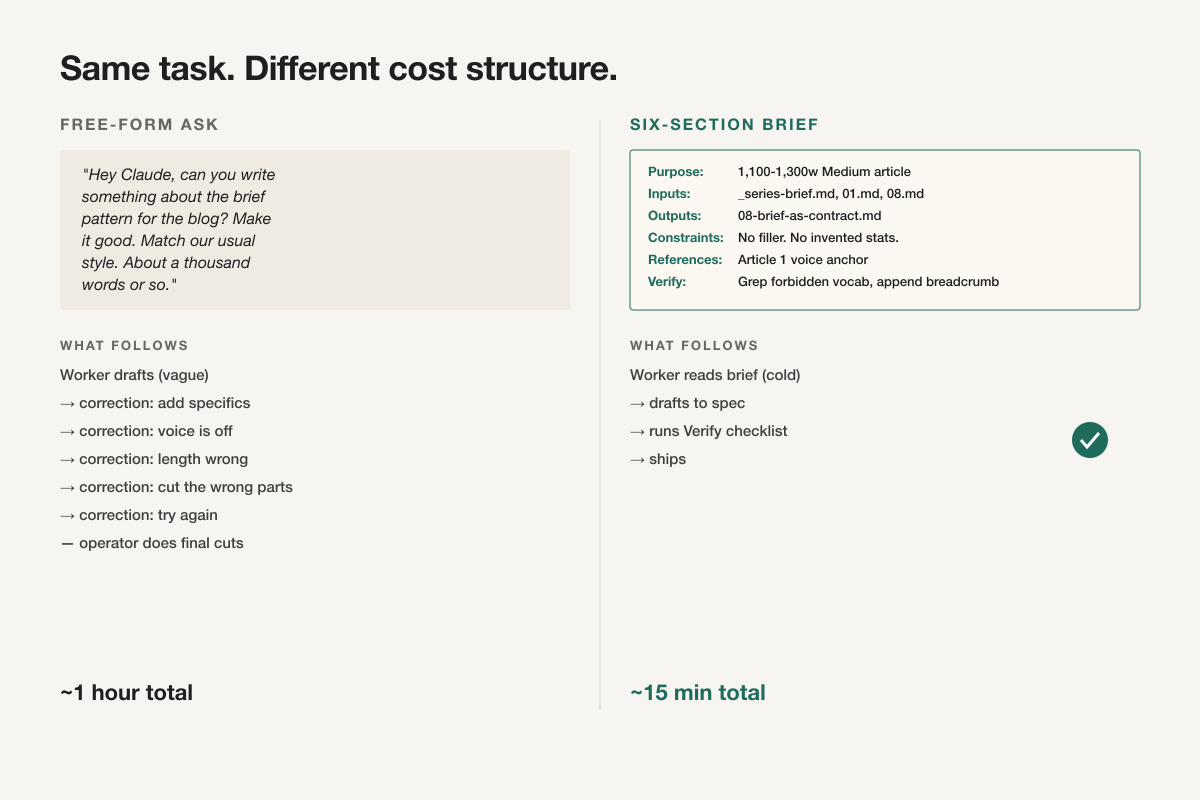Click the right WHAT FOLLOWS subheading
Image resolution: width=1200 pixels, height=800 pixels.
point(694,346)
